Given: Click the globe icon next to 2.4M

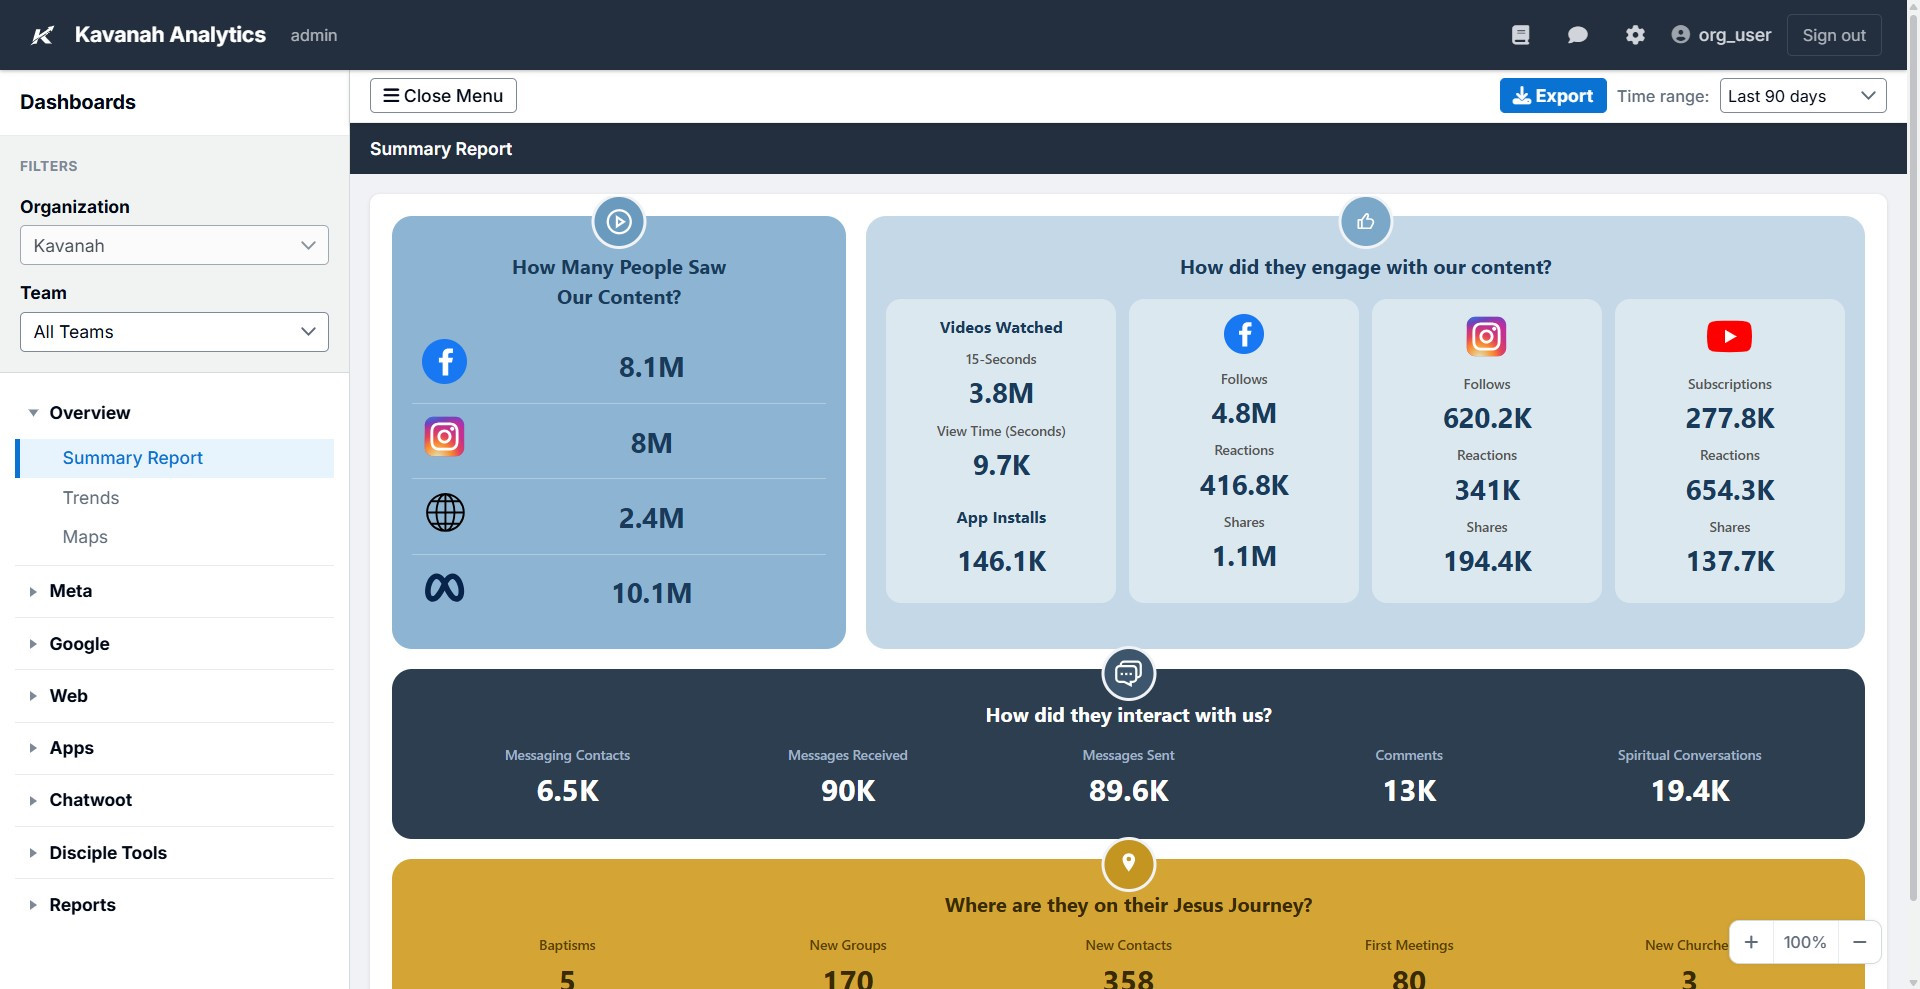Looking at the screenshot, I should click(444, 512).
